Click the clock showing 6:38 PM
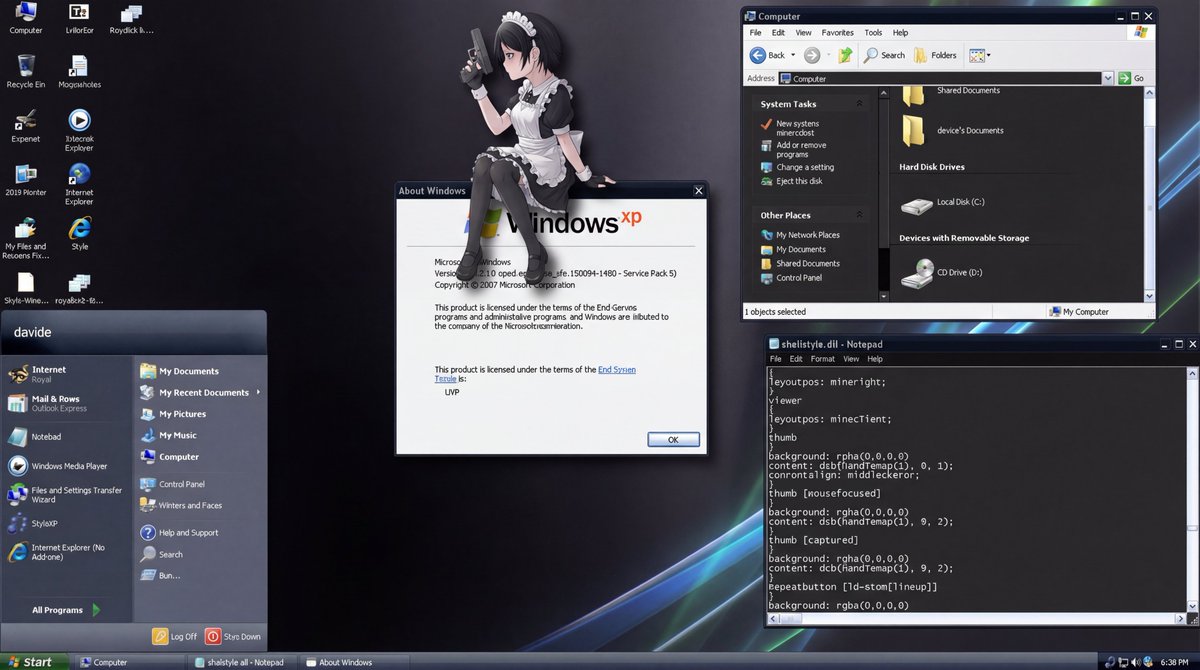Image resolution: width=1200 pixels, height=670 pixels. pos(1175,662)
